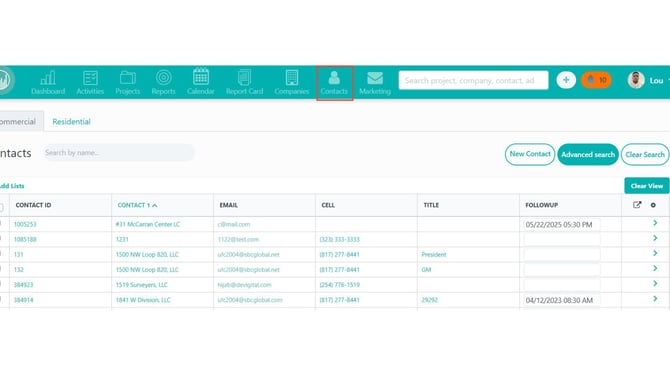The height and width of the screenshot is (376, 670).
Task: Click the President title cell
Action: [434, 255]
